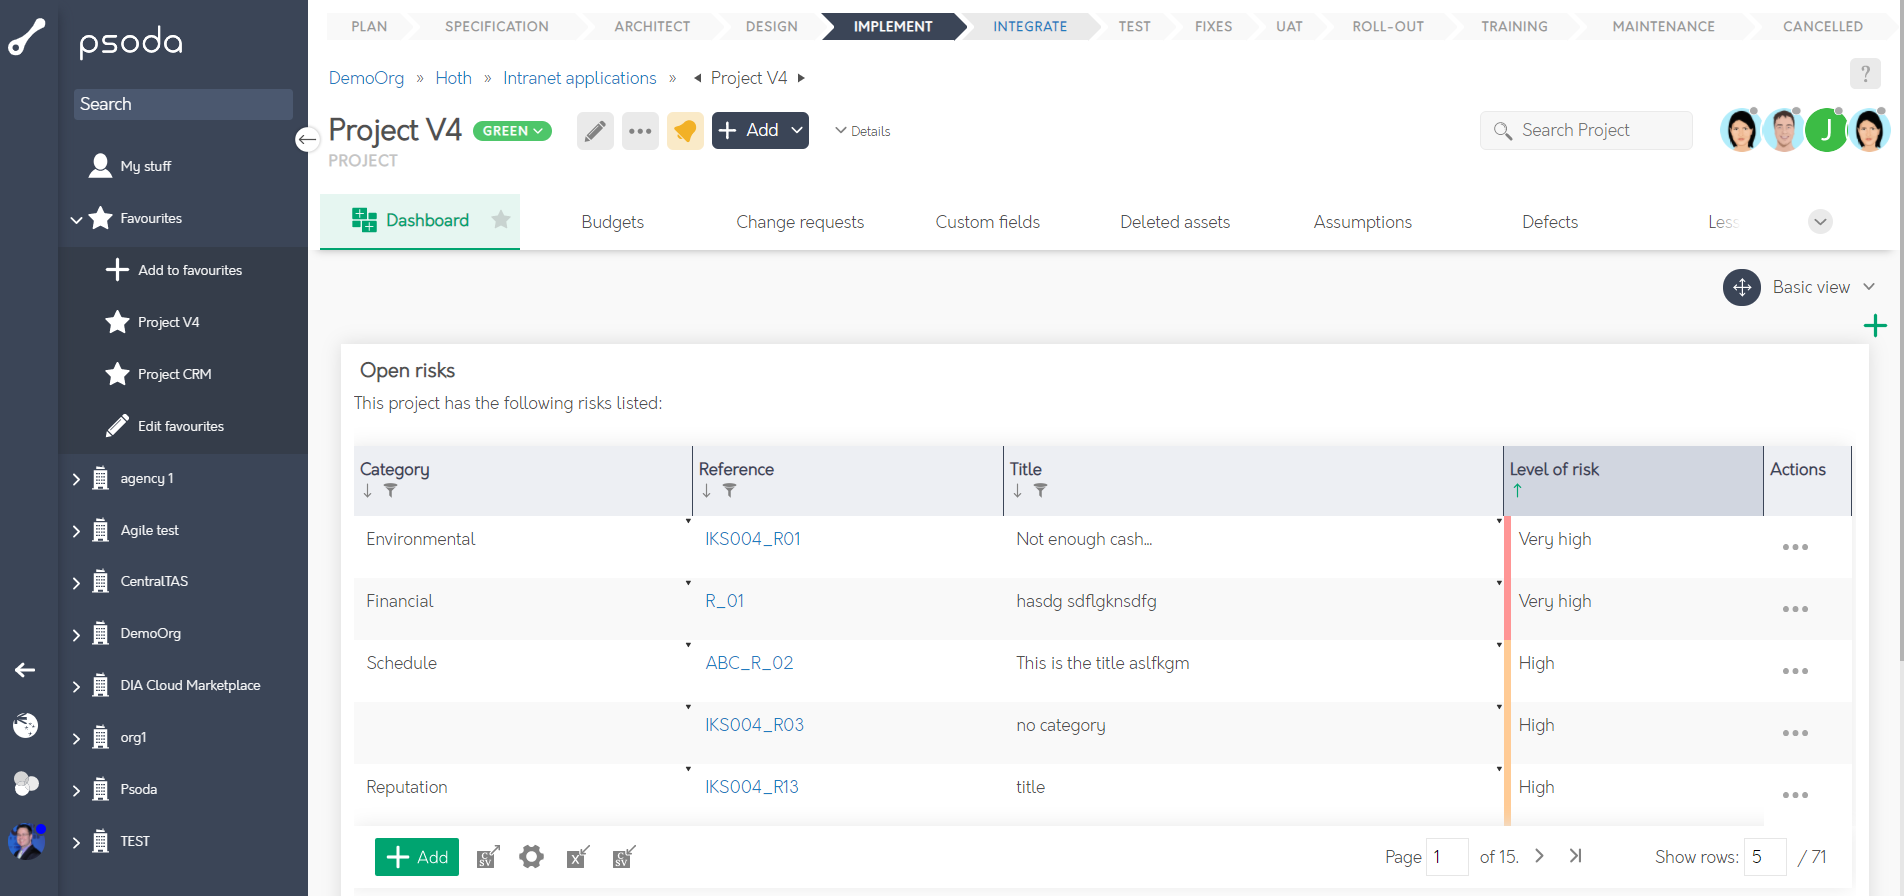Open the three-dots more options button in header

[640, 131]
